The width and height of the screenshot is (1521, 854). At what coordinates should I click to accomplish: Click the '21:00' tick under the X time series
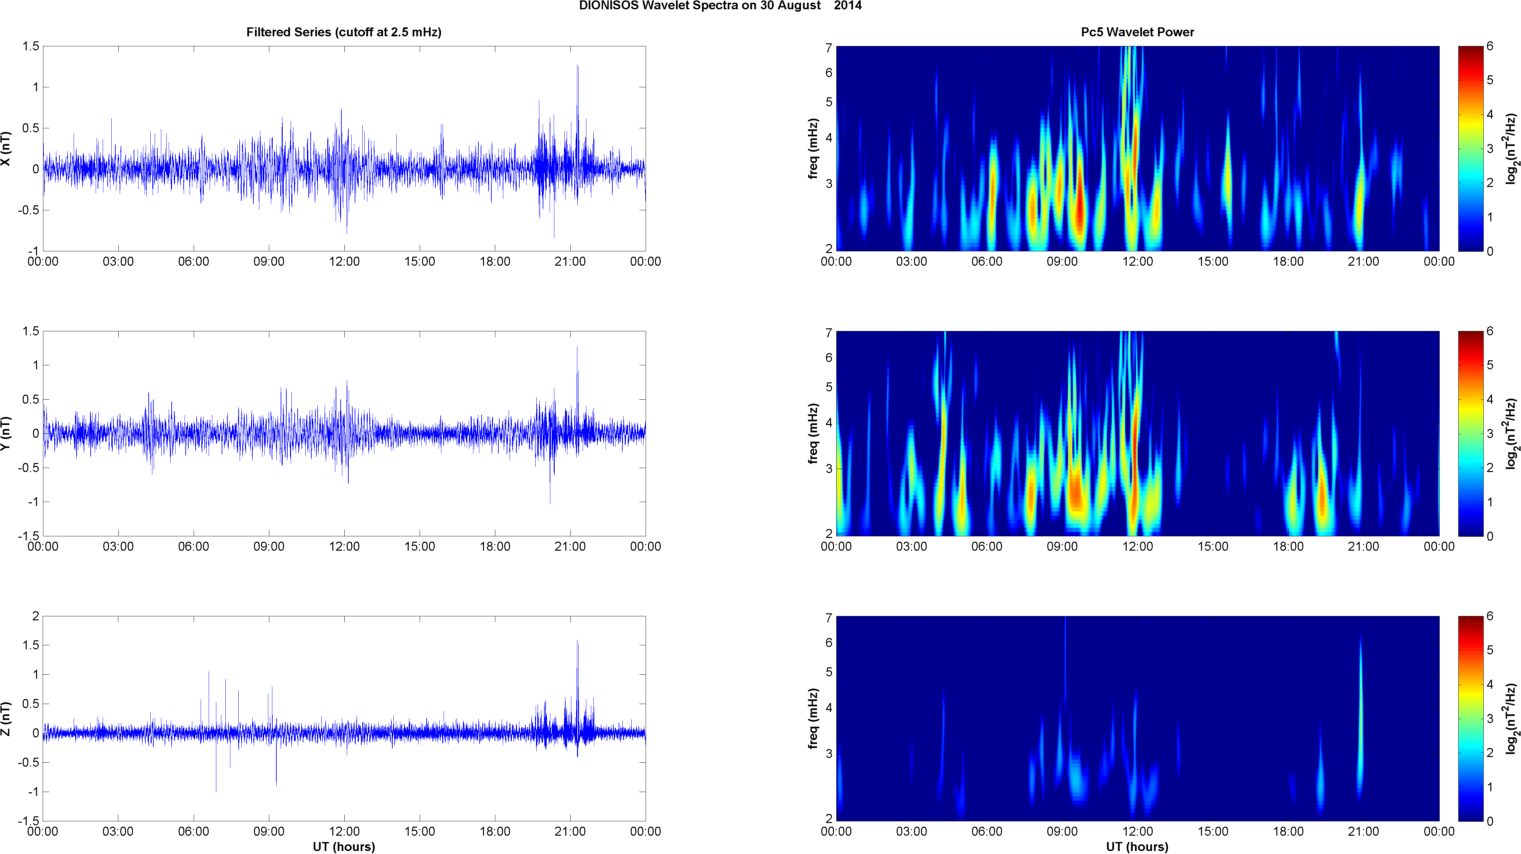(x=570, y=262)
